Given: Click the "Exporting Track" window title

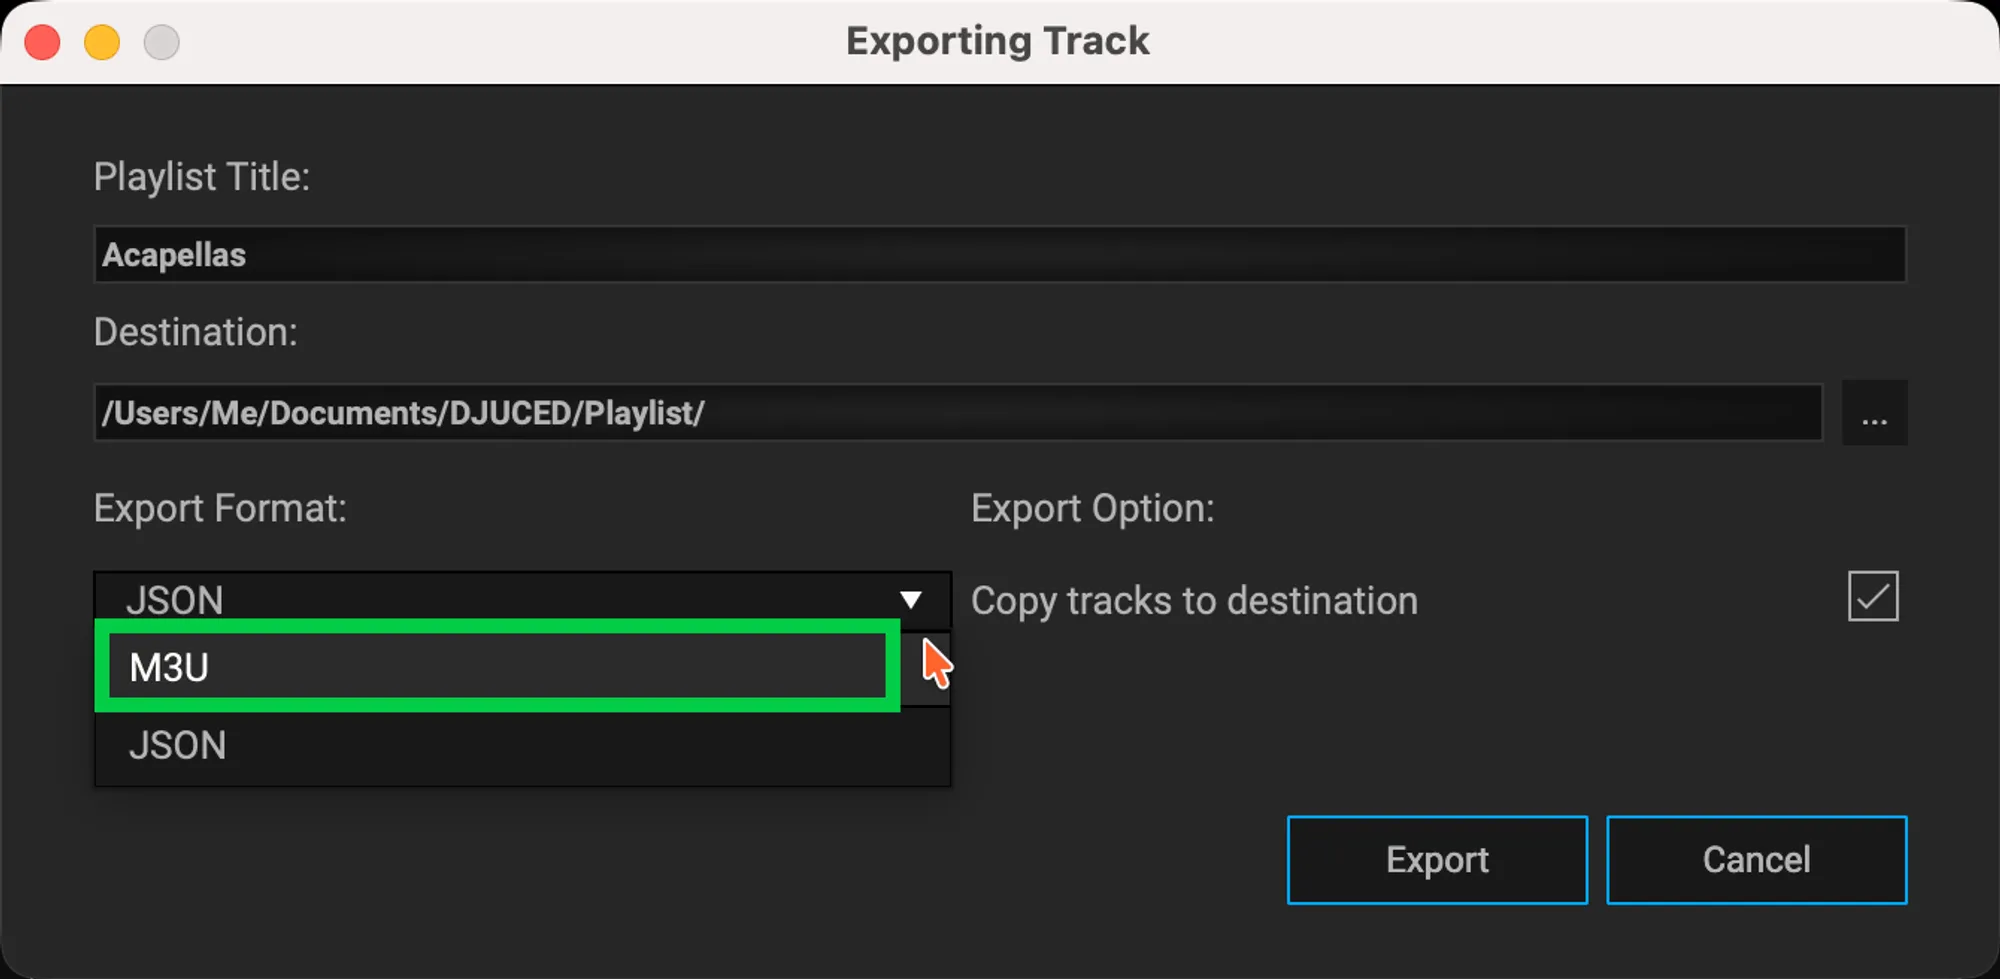Looking at the screenshot, I should [x=998, y=42].
